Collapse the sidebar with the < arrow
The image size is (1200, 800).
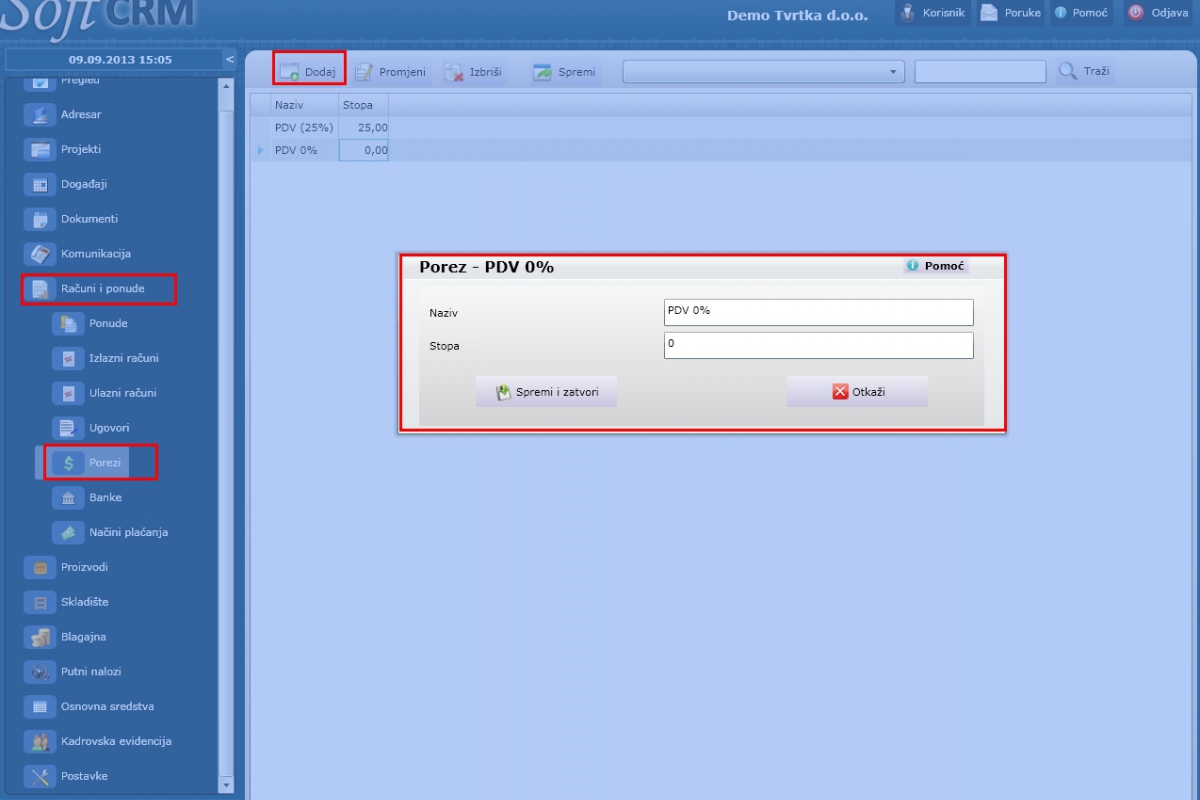(x=230, y=60)
